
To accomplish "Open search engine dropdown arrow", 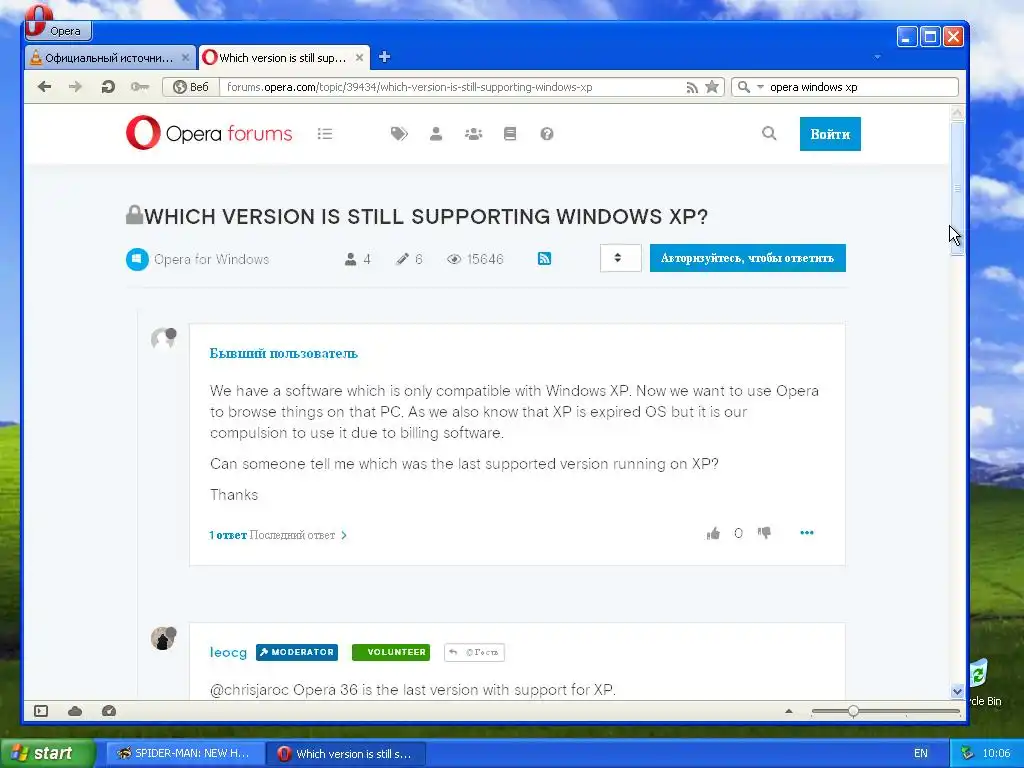I will 760,87.
